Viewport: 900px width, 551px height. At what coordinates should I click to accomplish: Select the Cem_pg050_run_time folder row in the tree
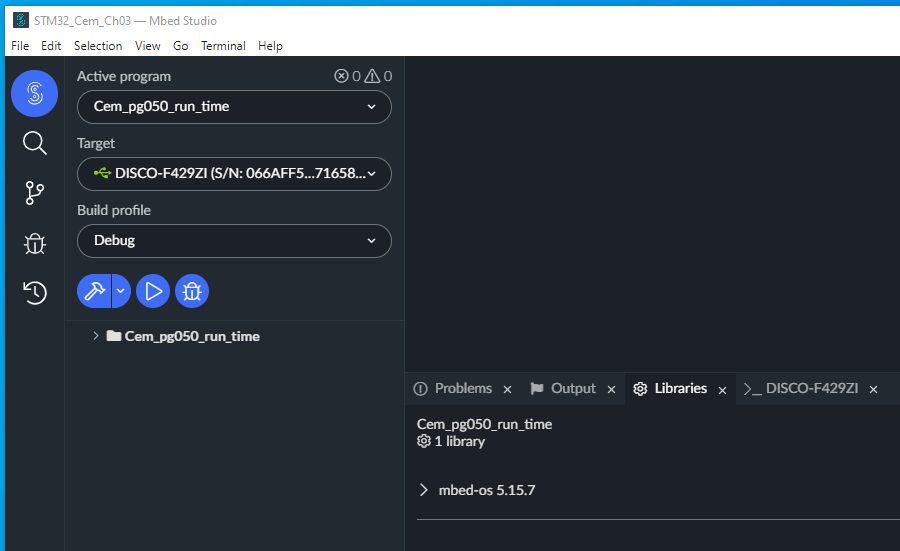pyautogui.click(x=234, y=336)
